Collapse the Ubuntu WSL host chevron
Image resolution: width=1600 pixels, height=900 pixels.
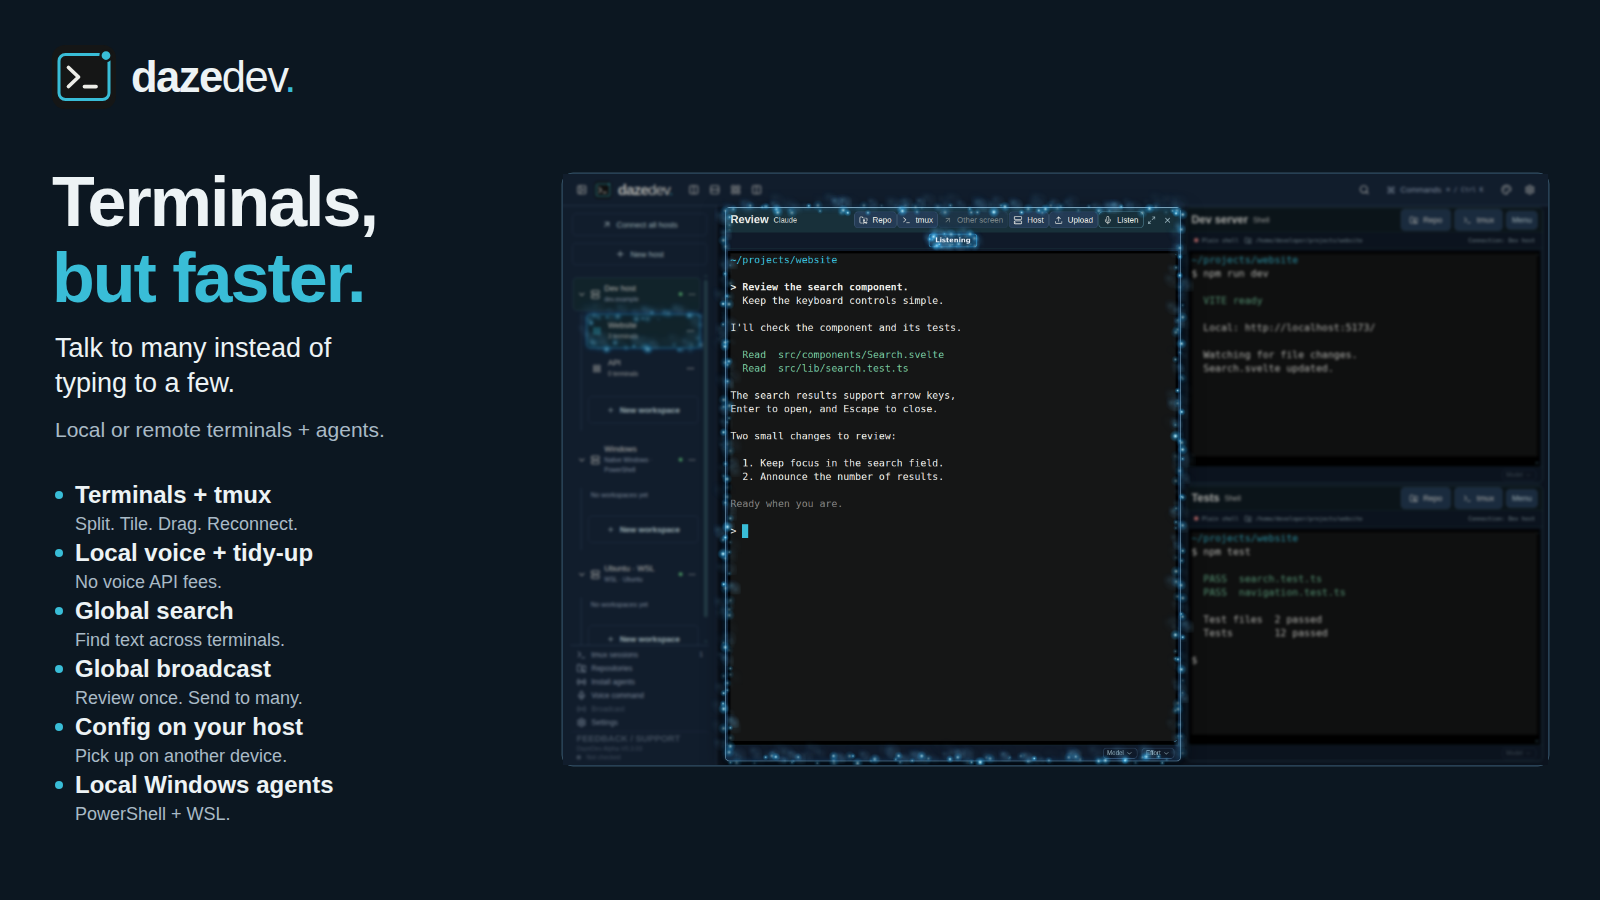click(582, 574)
